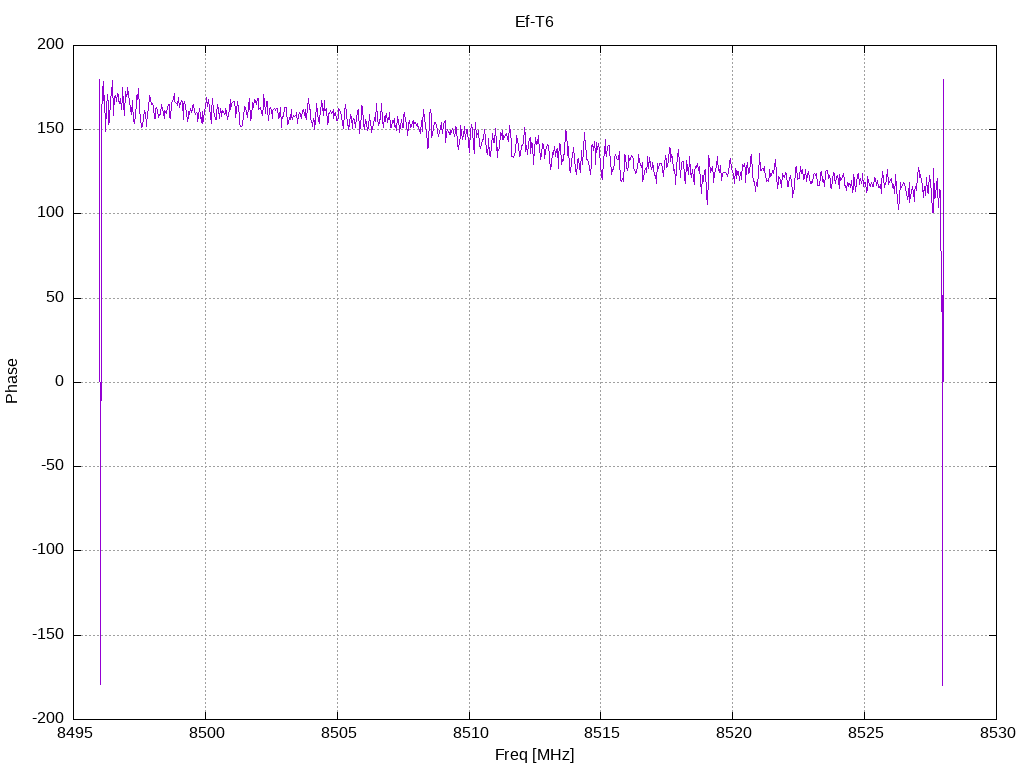Image resolution: width=1024 pixels, height=768 pixels.
Task: Select y-axis tick label -200
Action: pos(48,718)
